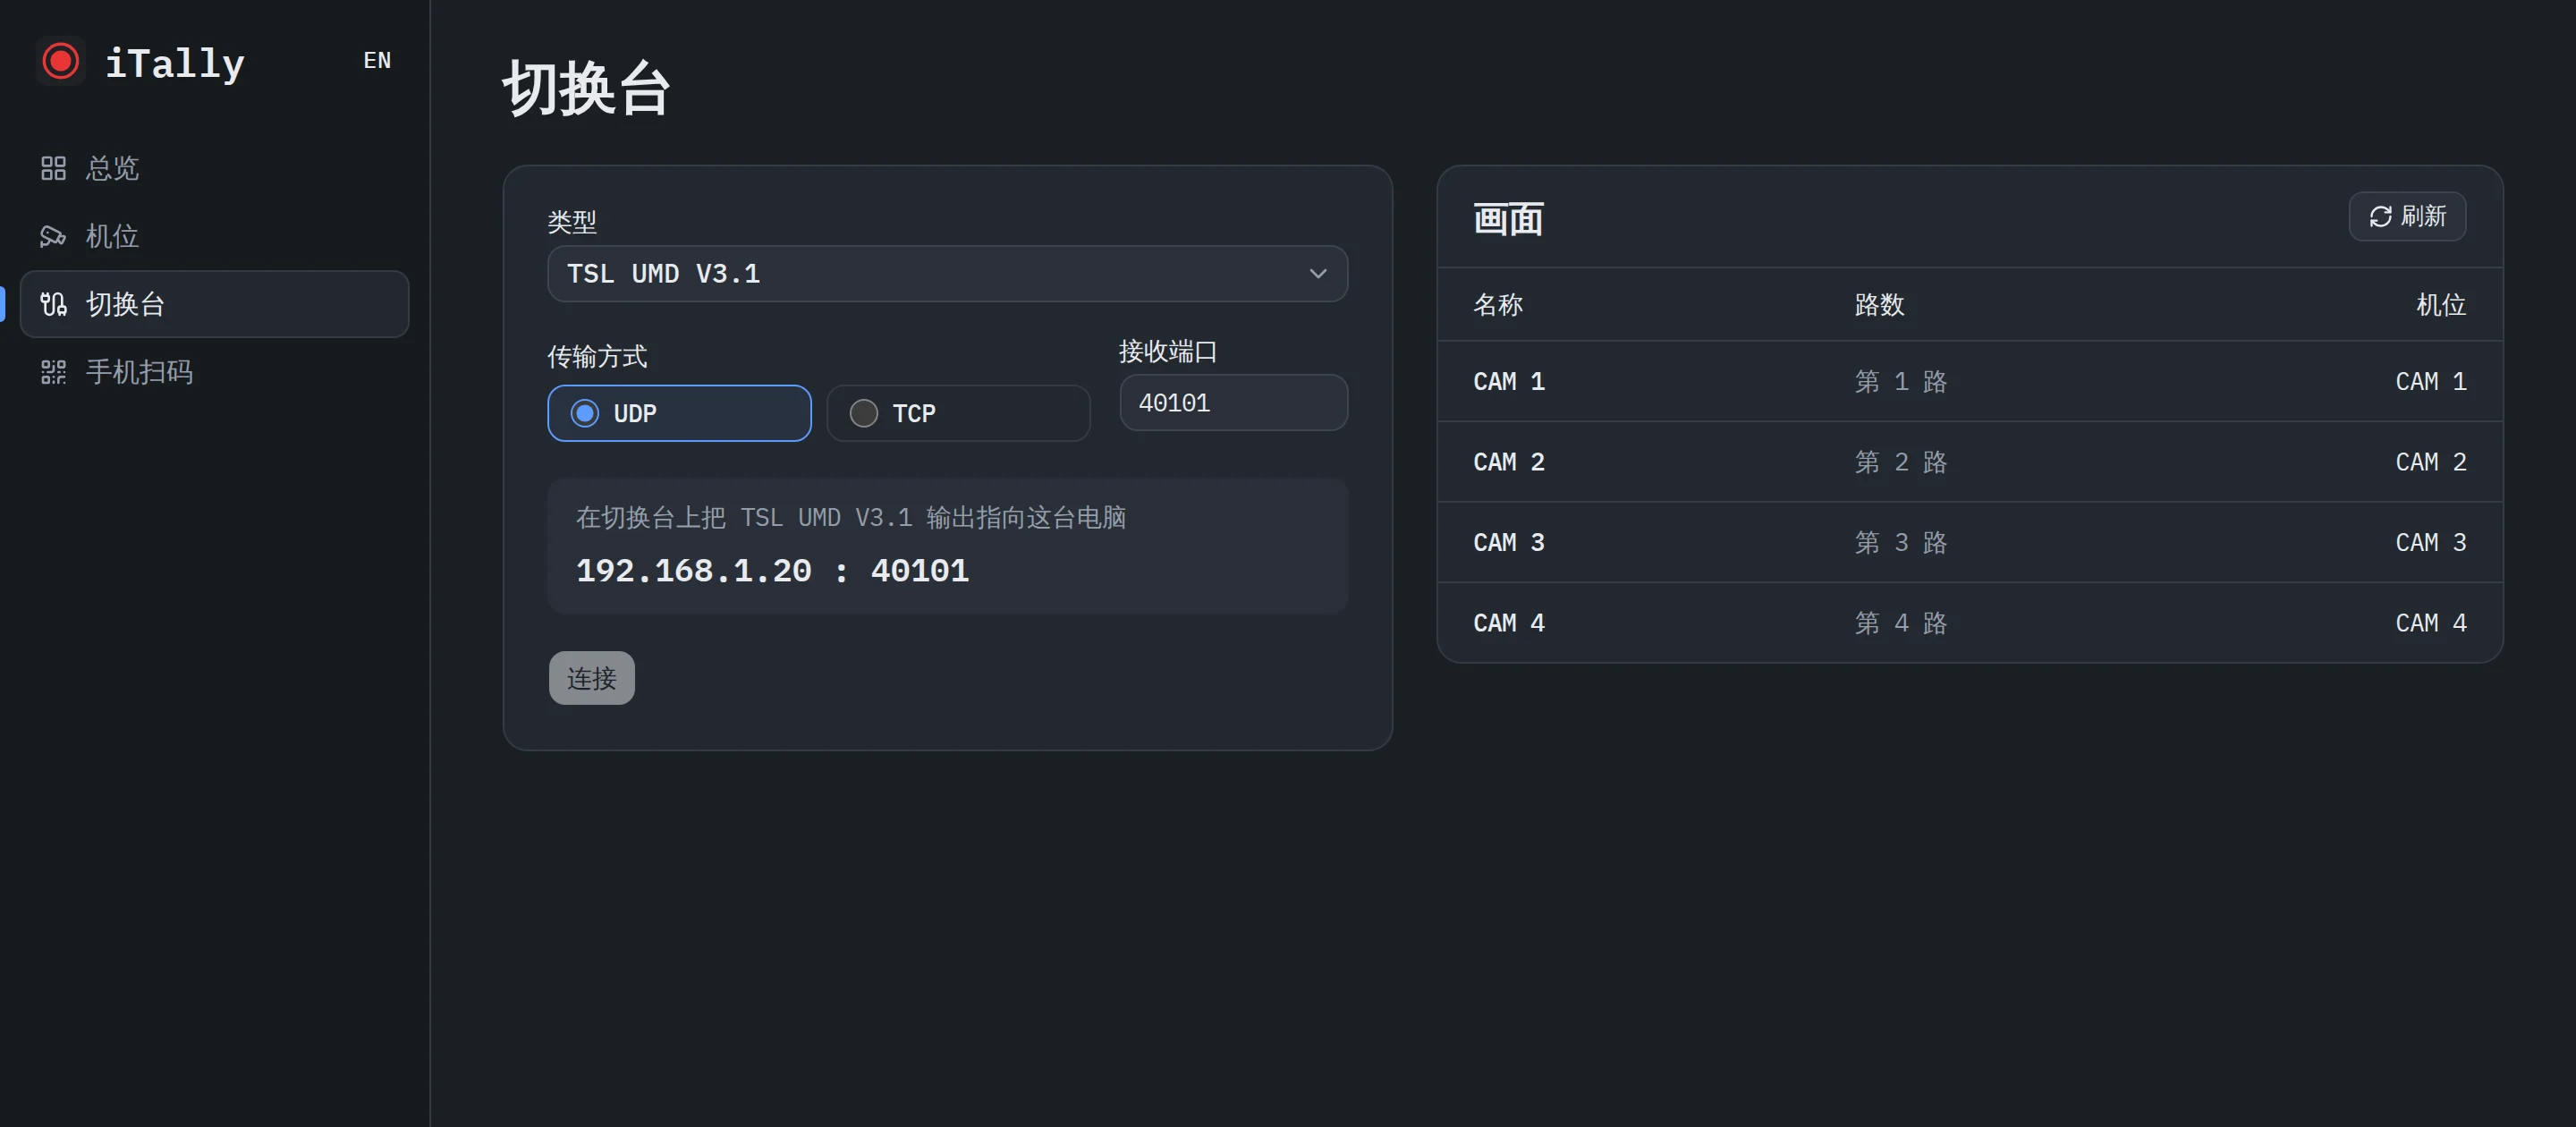Click the 传输方式 field label

click(x=597, y=357)
